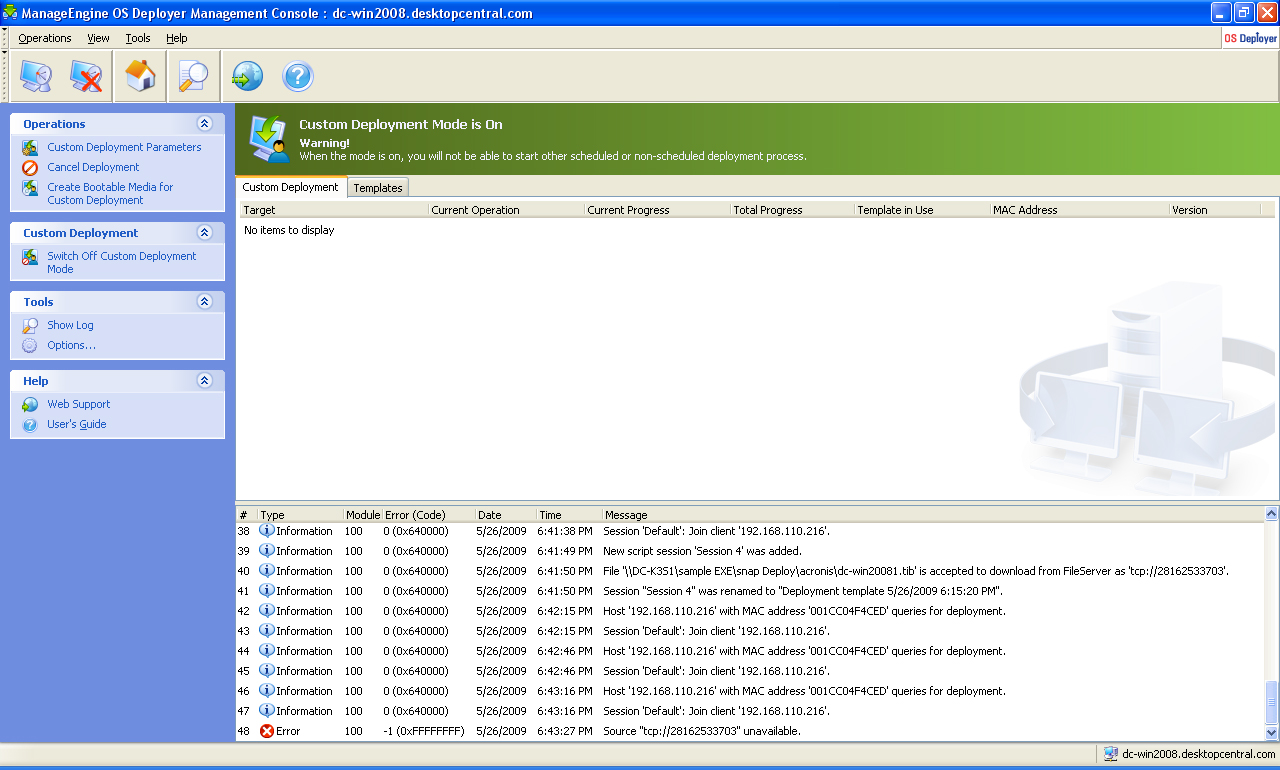Open the log with the magnifier toolbar icon
Screen dimensions: 1280x770
pos(192,76)
